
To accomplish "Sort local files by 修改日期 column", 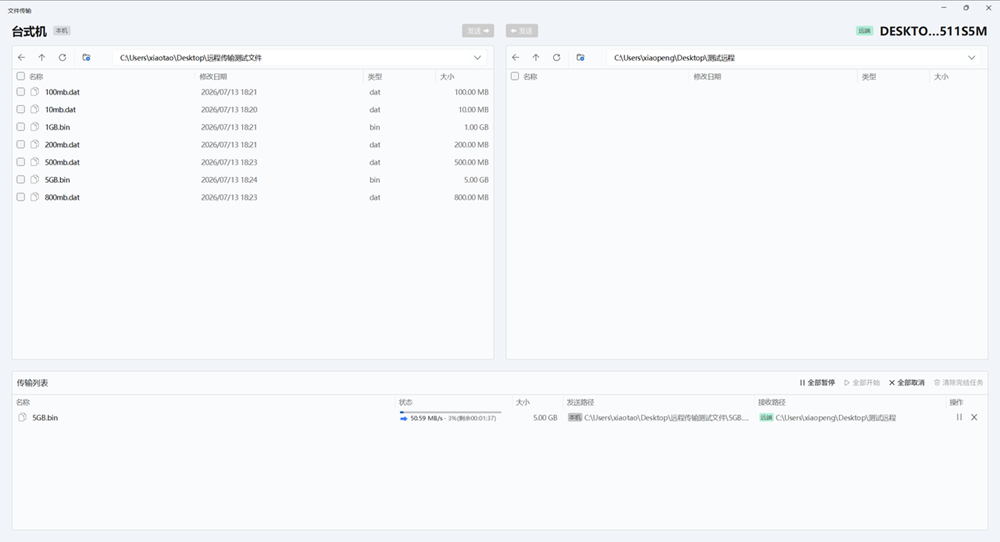I will [213, 77].
